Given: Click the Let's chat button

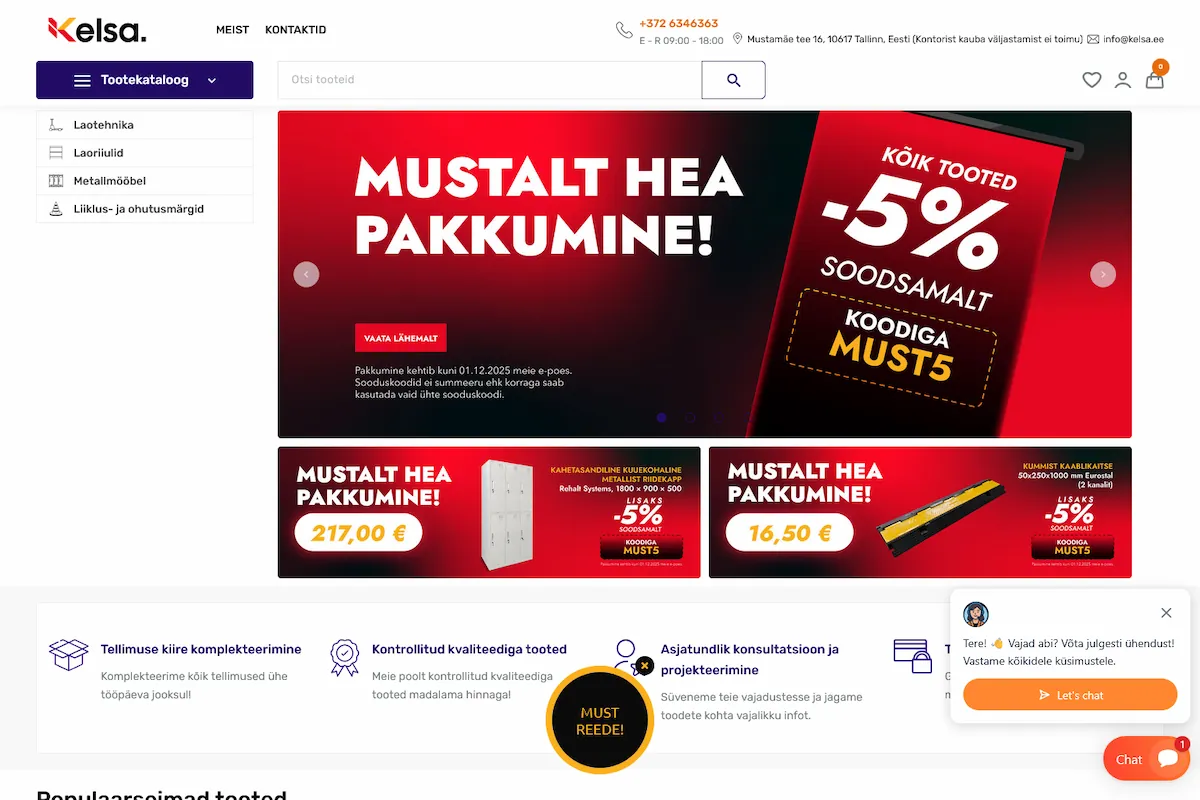Looking at the screenshot, I should click(x=1070, y=695).
